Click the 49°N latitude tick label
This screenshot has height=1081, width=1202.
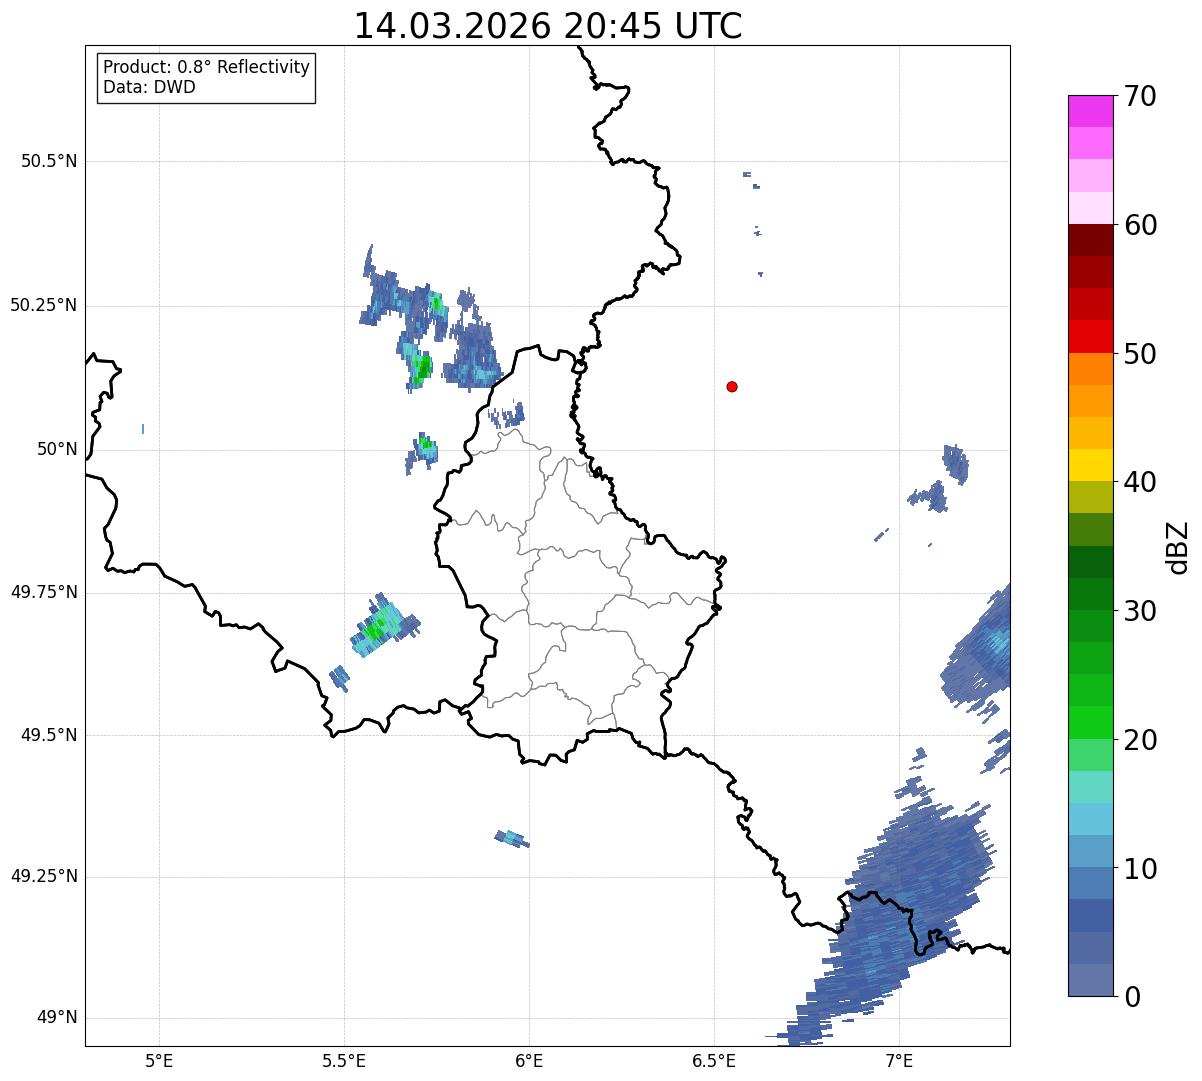tap(57, 1018)
